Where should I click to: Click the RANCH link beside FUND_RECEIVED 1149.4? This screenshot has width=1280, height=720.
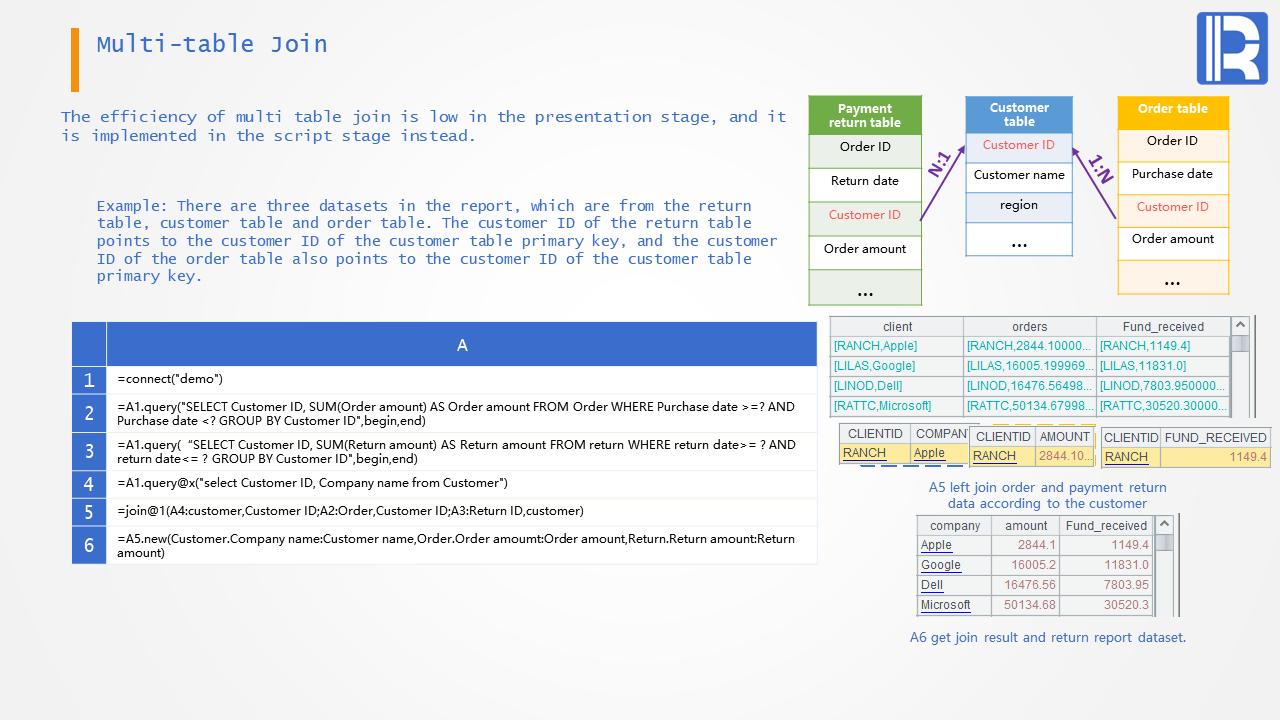(x=1126, y=457)
